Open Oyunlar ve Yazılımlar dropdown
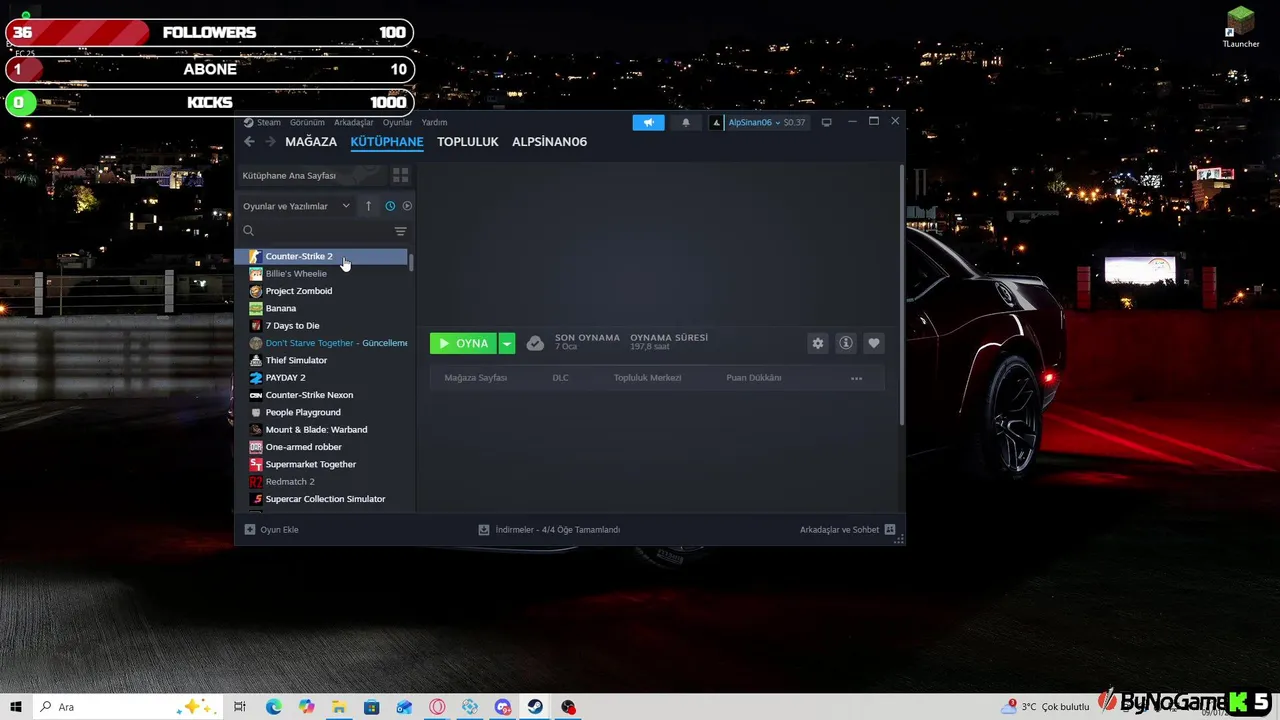 [x=296, y=206]
